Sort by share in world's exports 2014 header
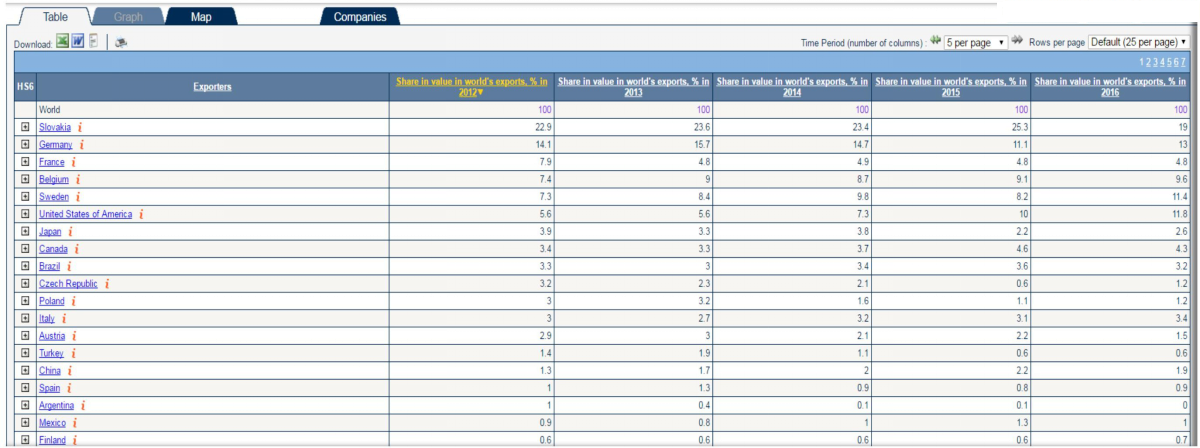This screenshot has height=448, width=1200. [x=793, y=87]
